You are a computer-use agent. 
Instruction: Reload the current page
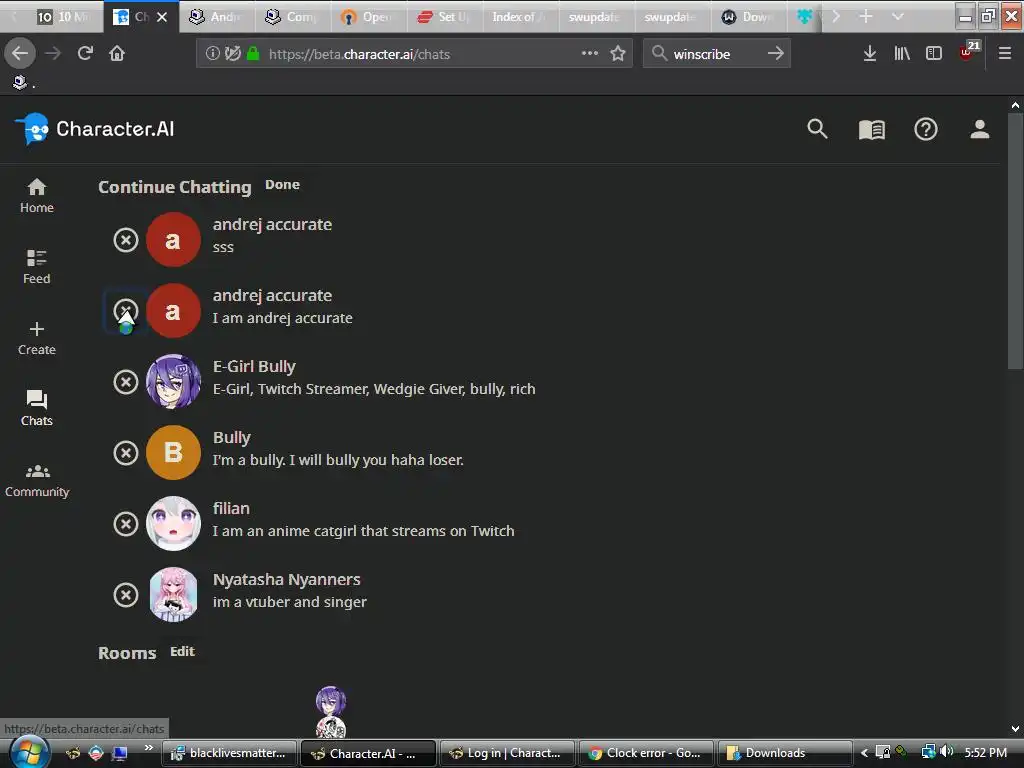(x=85, y=54)
